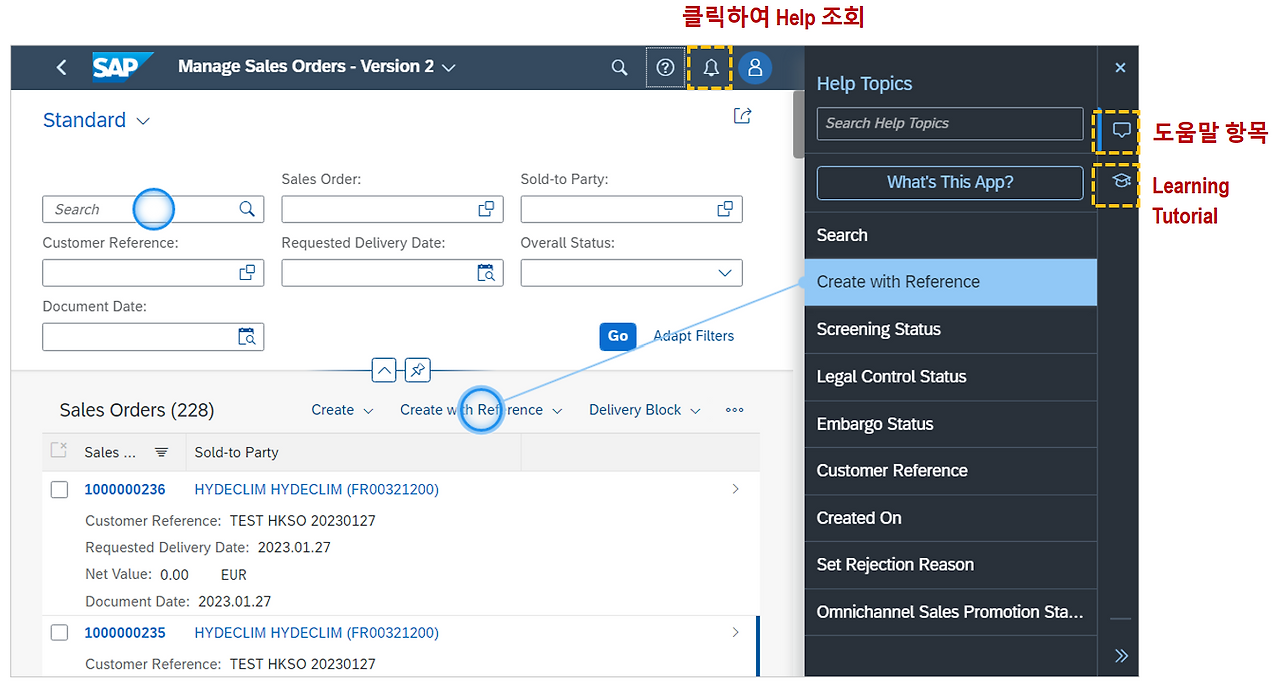Open the Standard variant dropdown

(96, 120)
